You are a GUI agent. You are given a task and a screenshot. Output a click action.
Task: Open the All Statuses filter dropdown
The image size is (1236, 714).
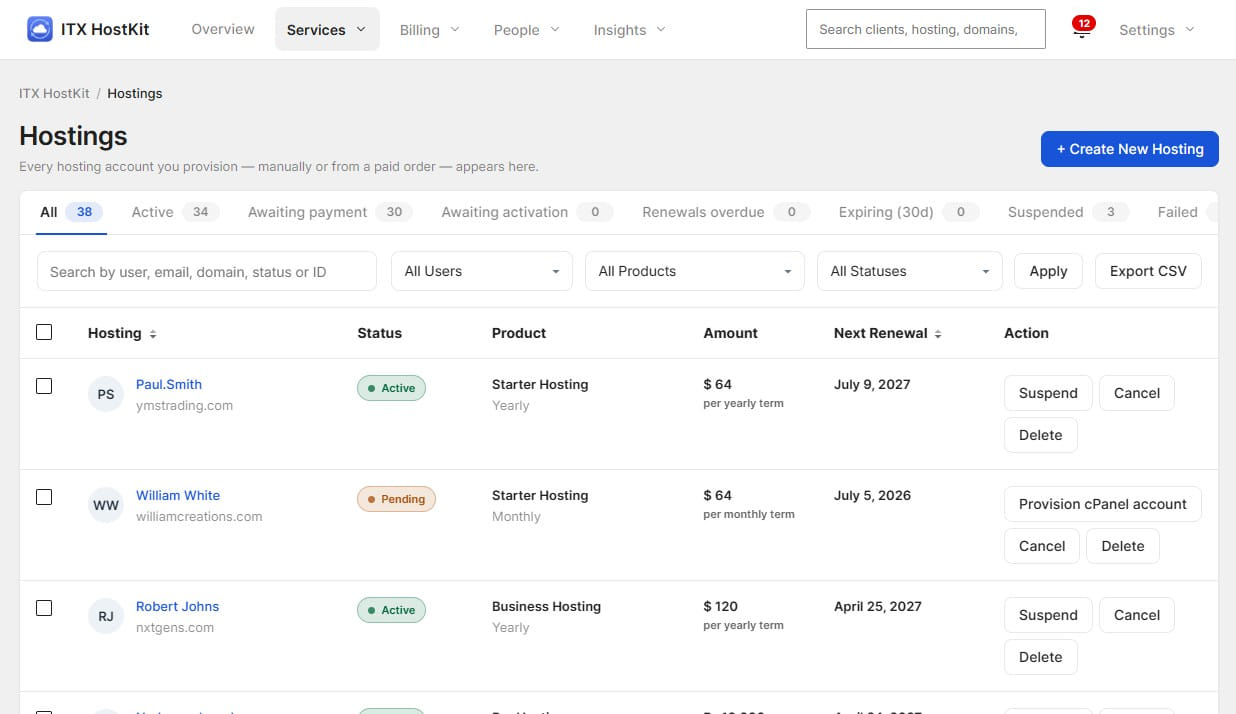coord(910,271)
